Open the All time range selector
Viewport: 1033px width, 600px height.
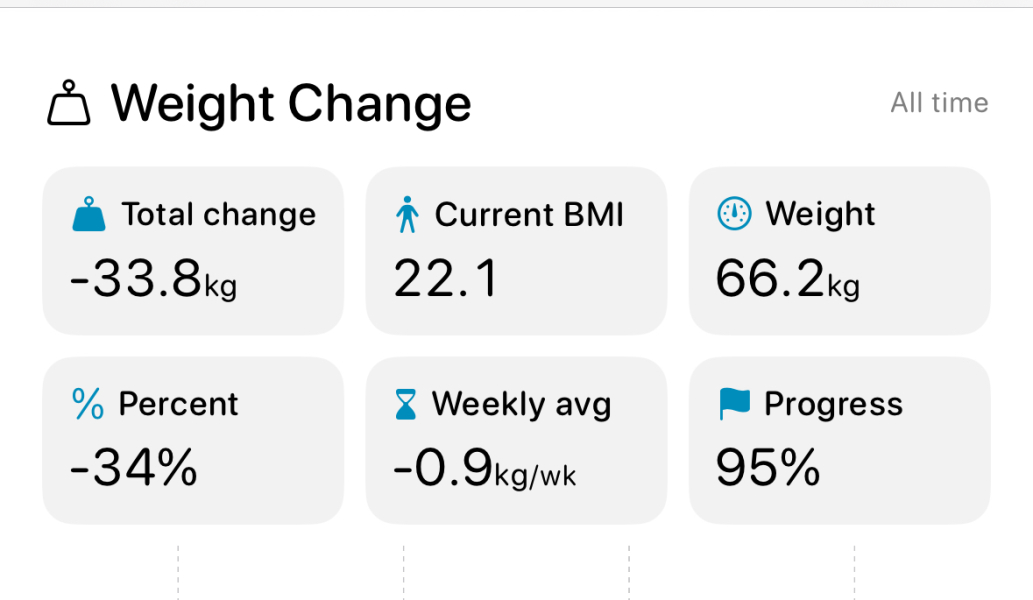939,103
